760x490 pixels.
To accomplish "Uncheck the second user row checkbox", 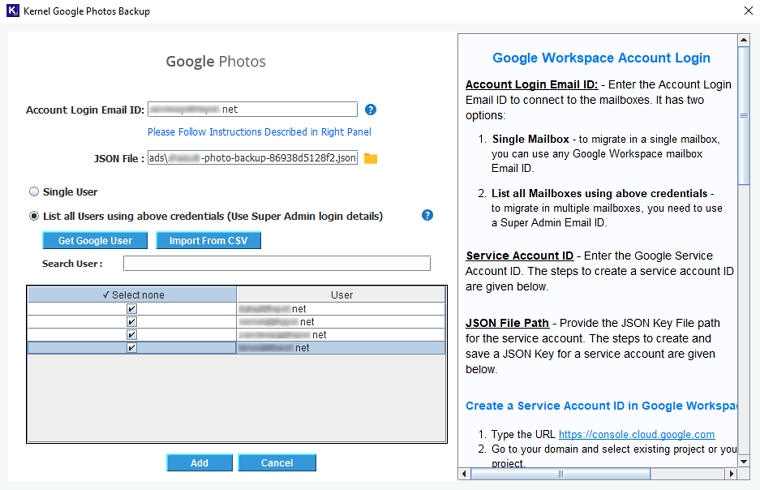I will (131, 322).
